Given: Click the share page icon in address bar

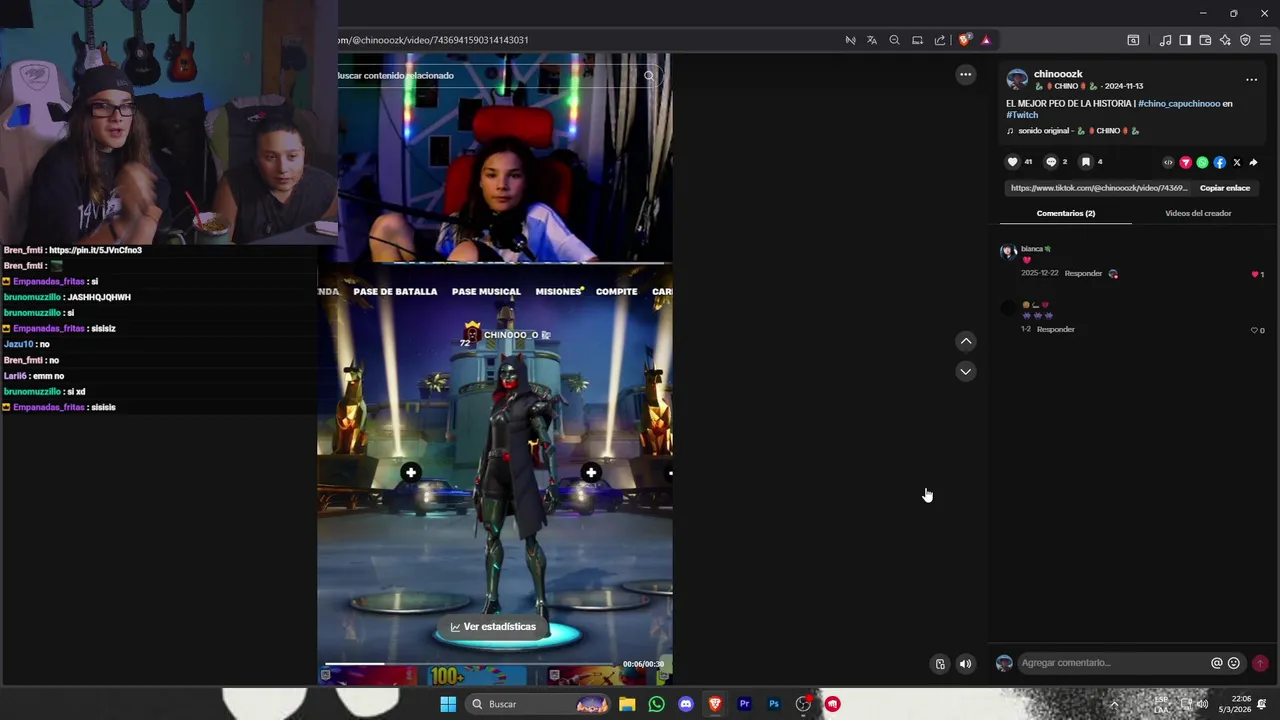Looking at the screenshot, I should click(x=940, y=40).
